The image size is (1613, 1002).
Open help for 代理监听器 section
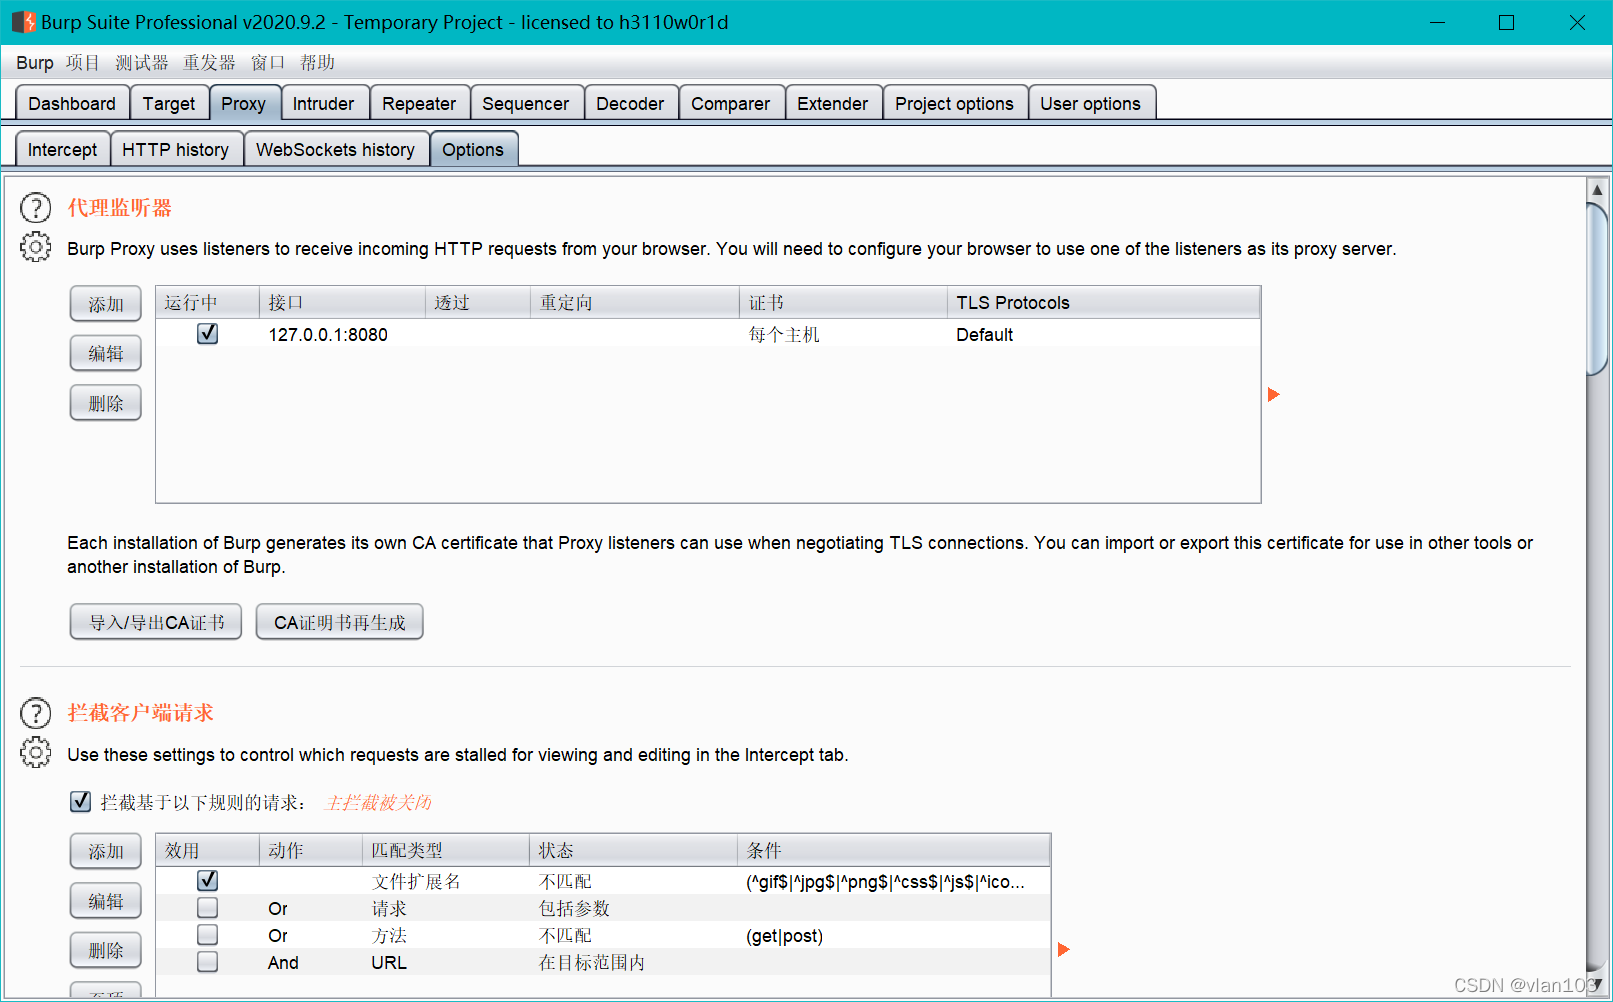[x=36, y=208]
